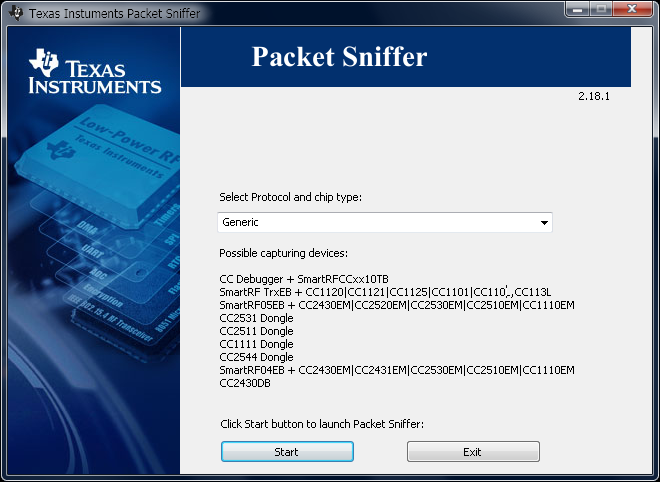660x482 pixels.
Task: Select the CC2544 Dongle text line
Action: tap(256, 357)
